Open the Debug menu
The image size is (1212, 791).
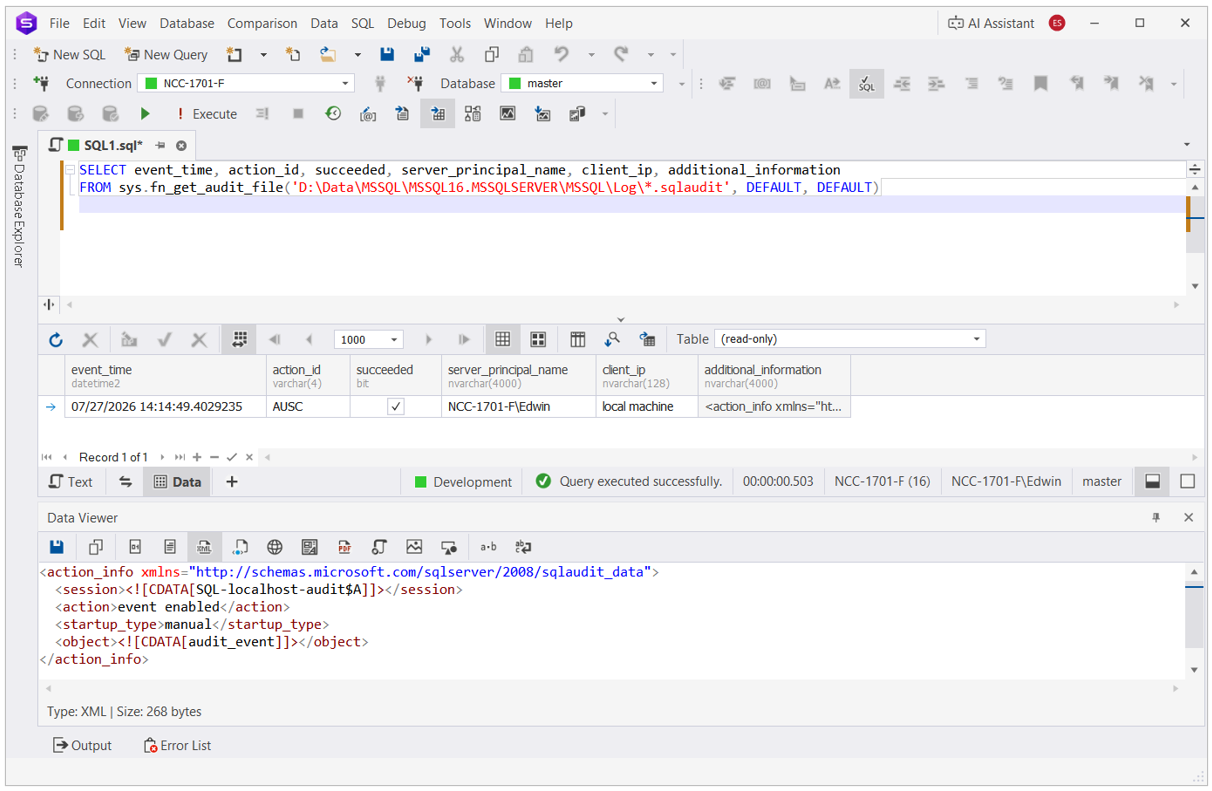[406, 23]
